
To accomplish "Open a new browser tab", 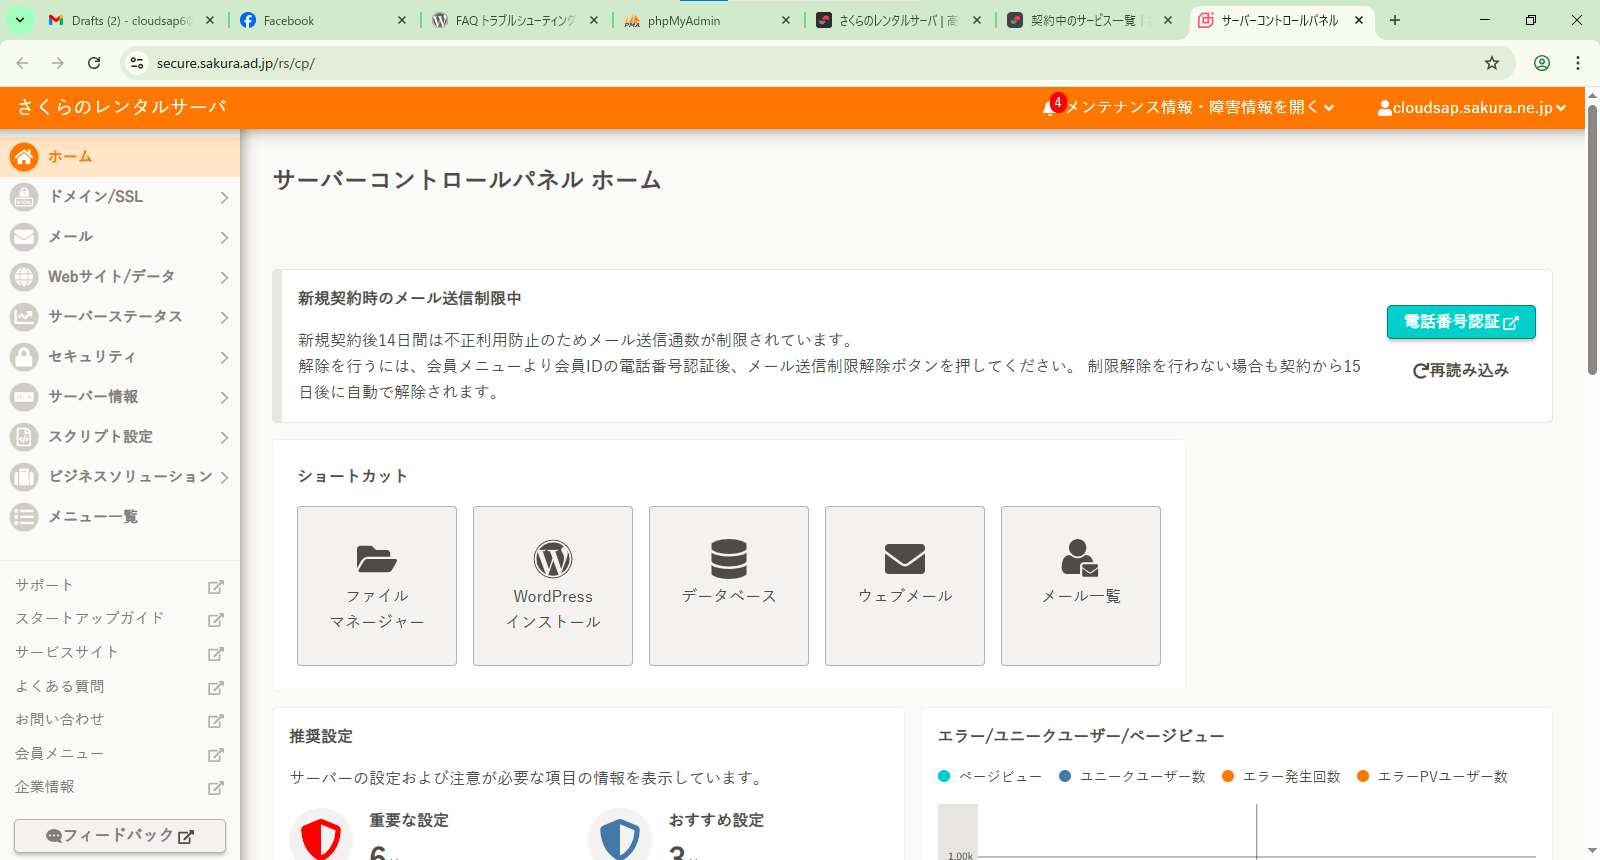I will pyautogui.click(x=1395, y=20).
